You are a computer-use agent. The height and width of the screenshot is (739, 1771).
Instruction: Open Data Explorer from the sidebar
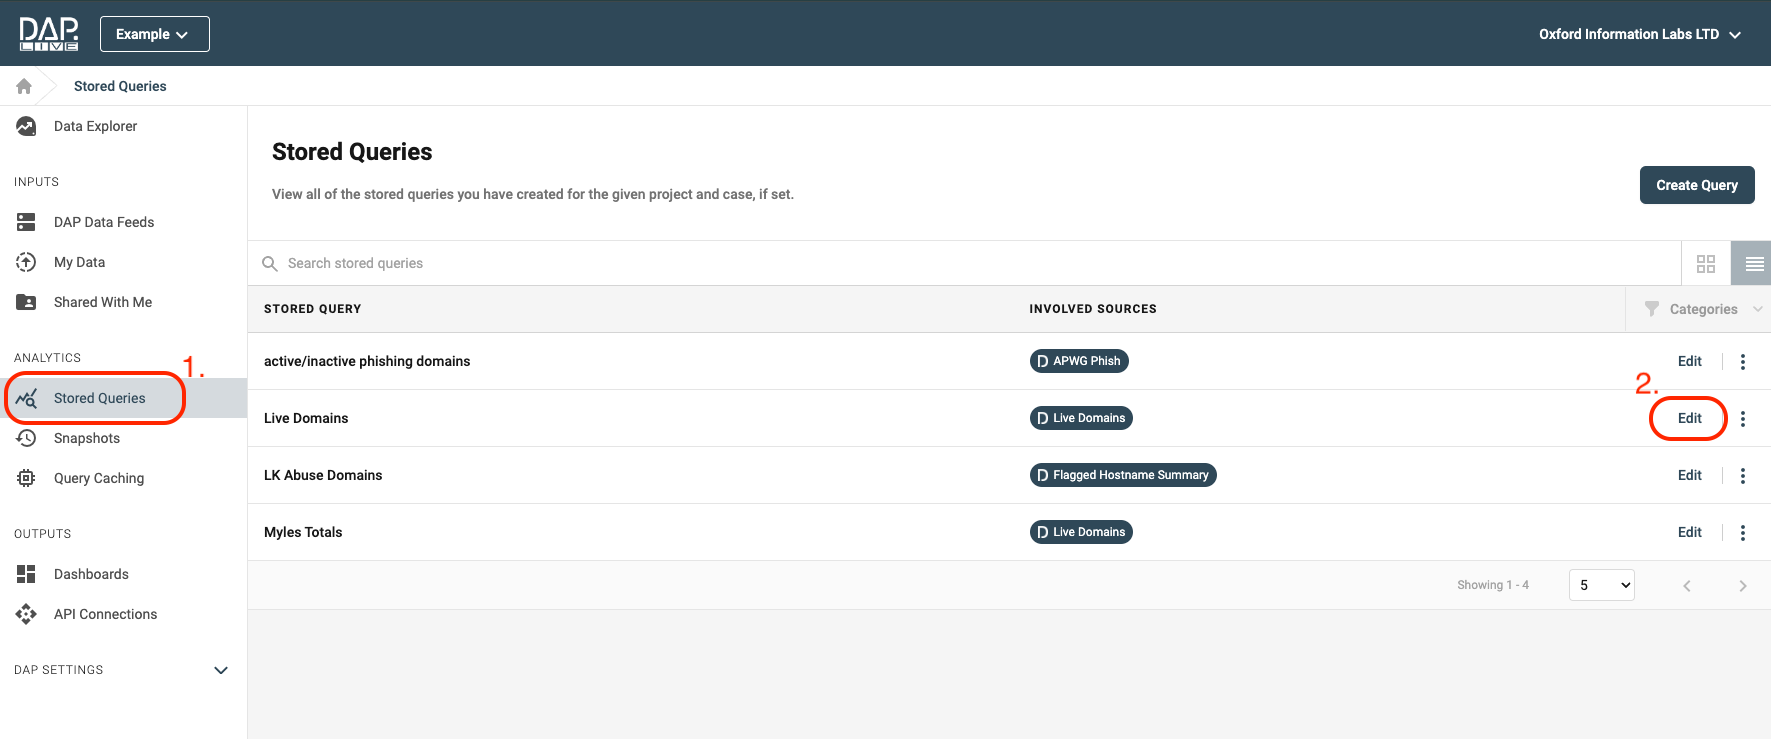tap(95, 126)
